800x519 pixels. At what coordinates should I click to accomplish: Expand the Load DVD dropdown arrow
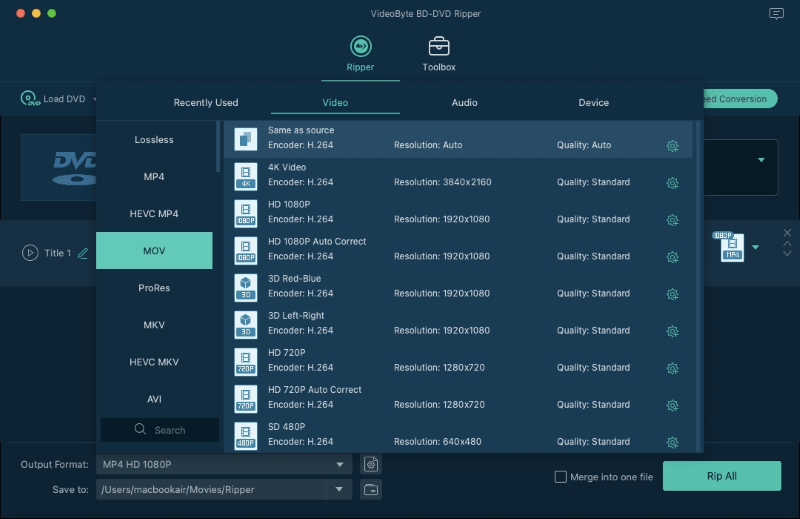click(x=94, y=99)
